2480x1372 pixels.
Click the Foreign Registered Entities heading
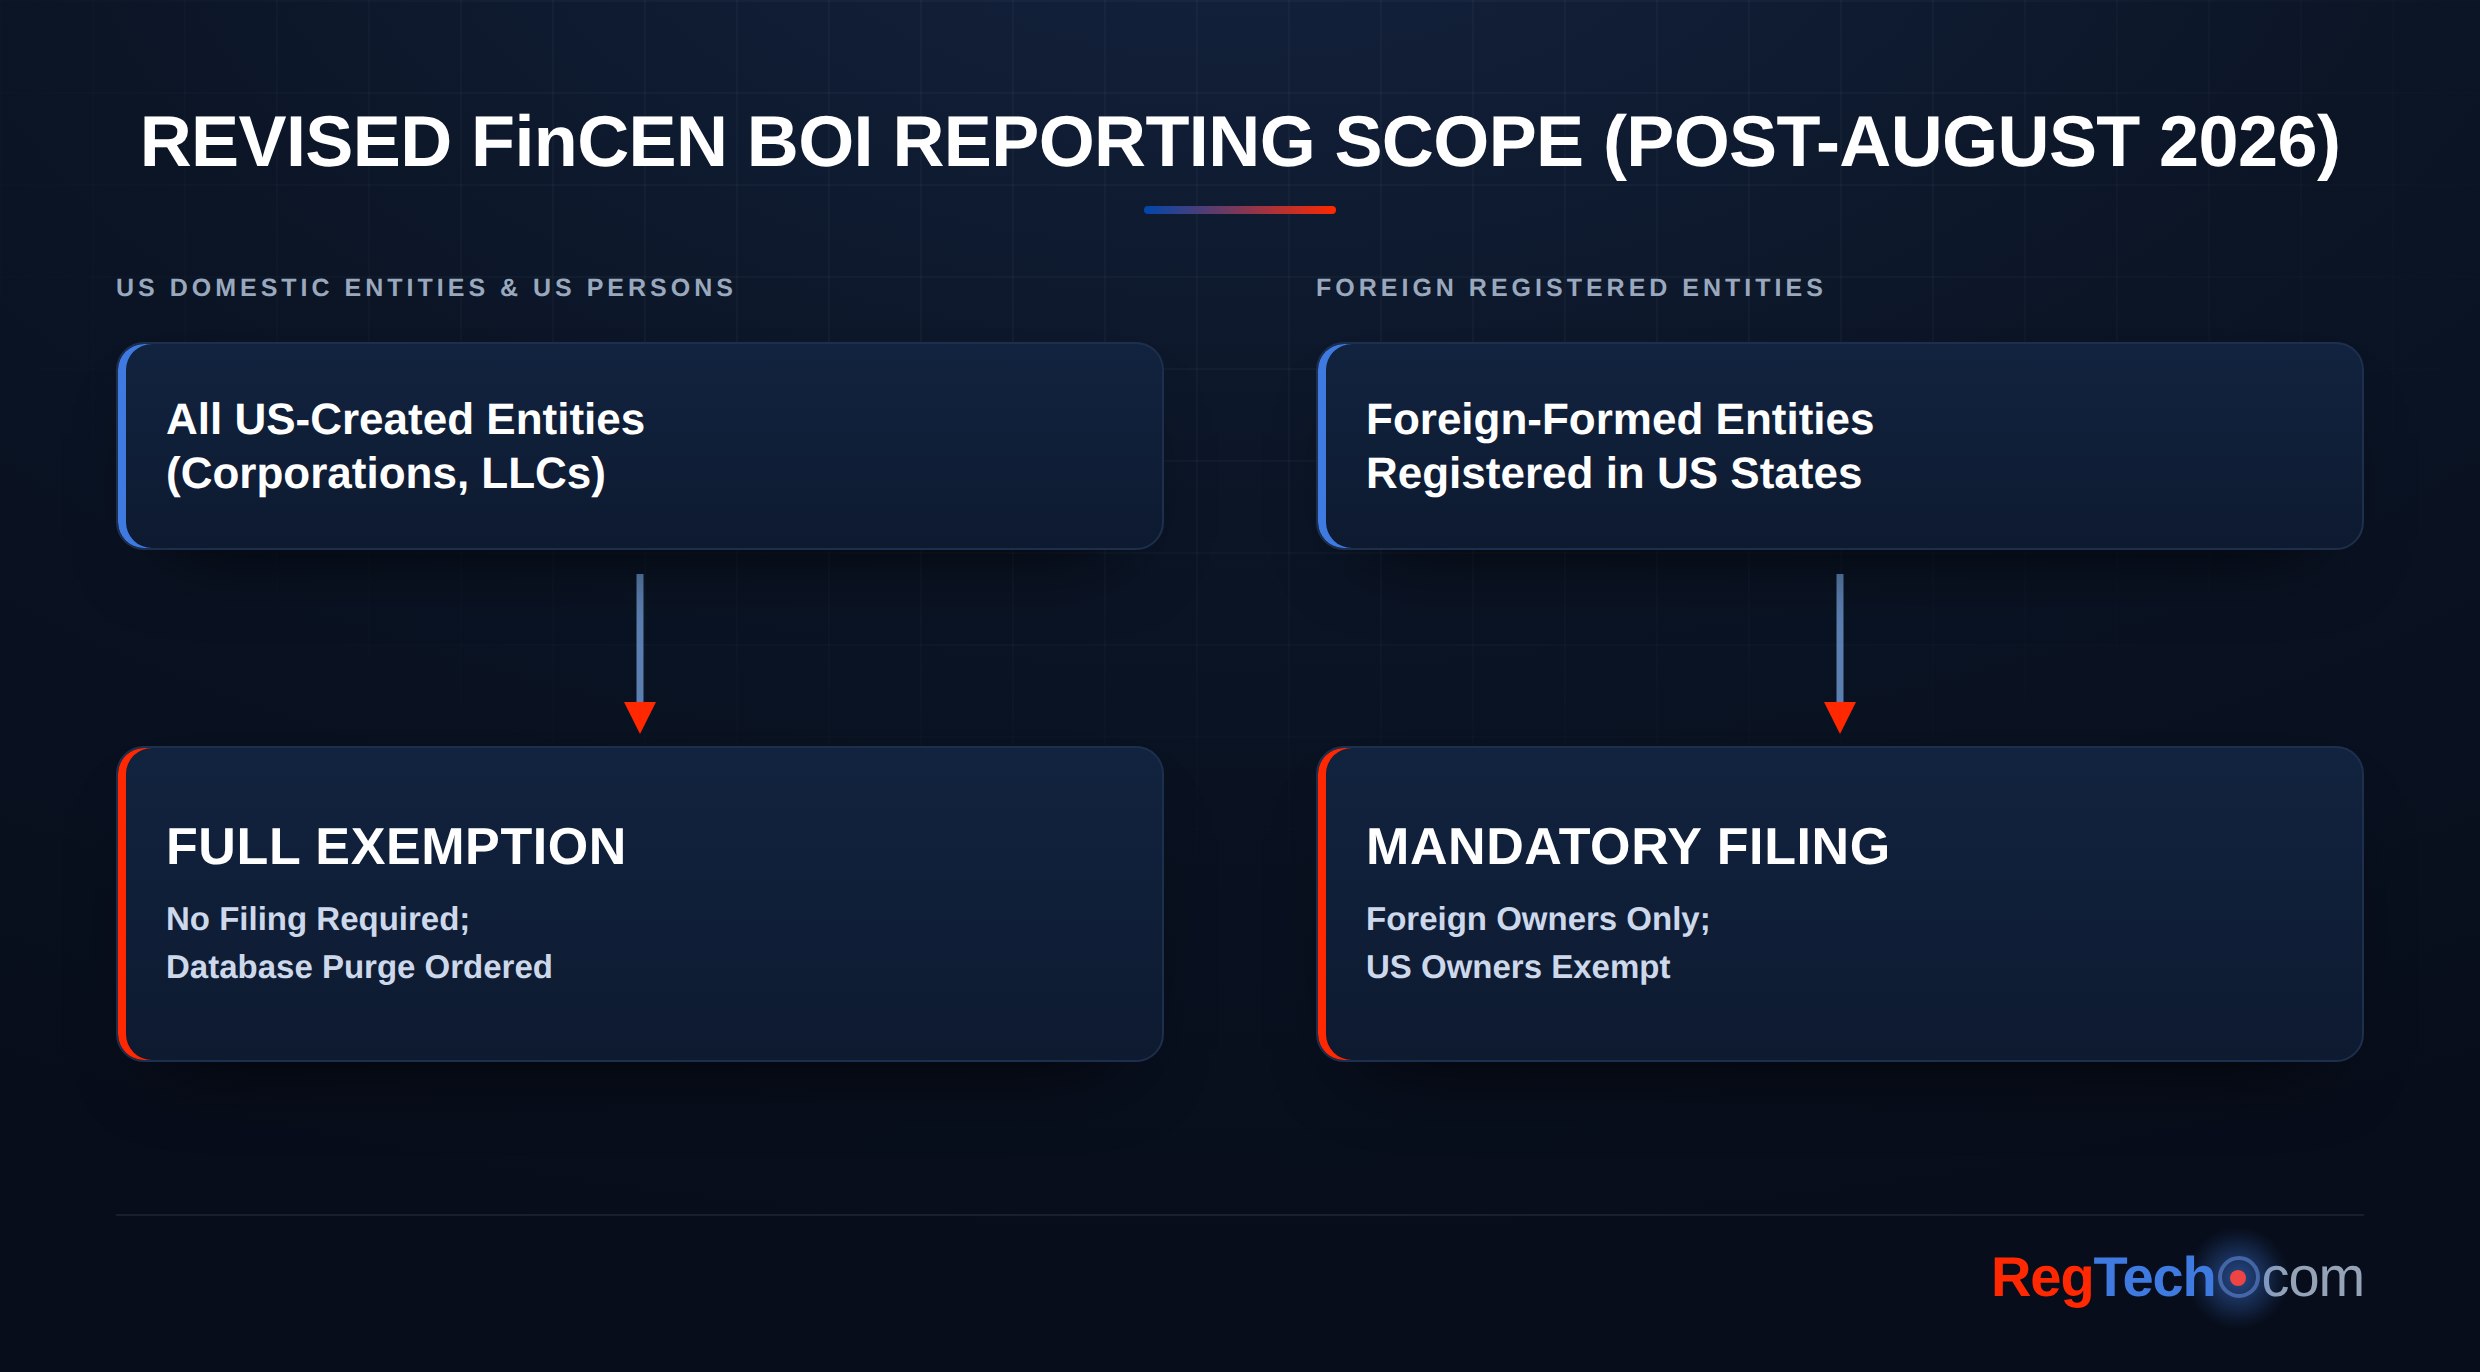pyautogui.click(x=1570, y=288)
